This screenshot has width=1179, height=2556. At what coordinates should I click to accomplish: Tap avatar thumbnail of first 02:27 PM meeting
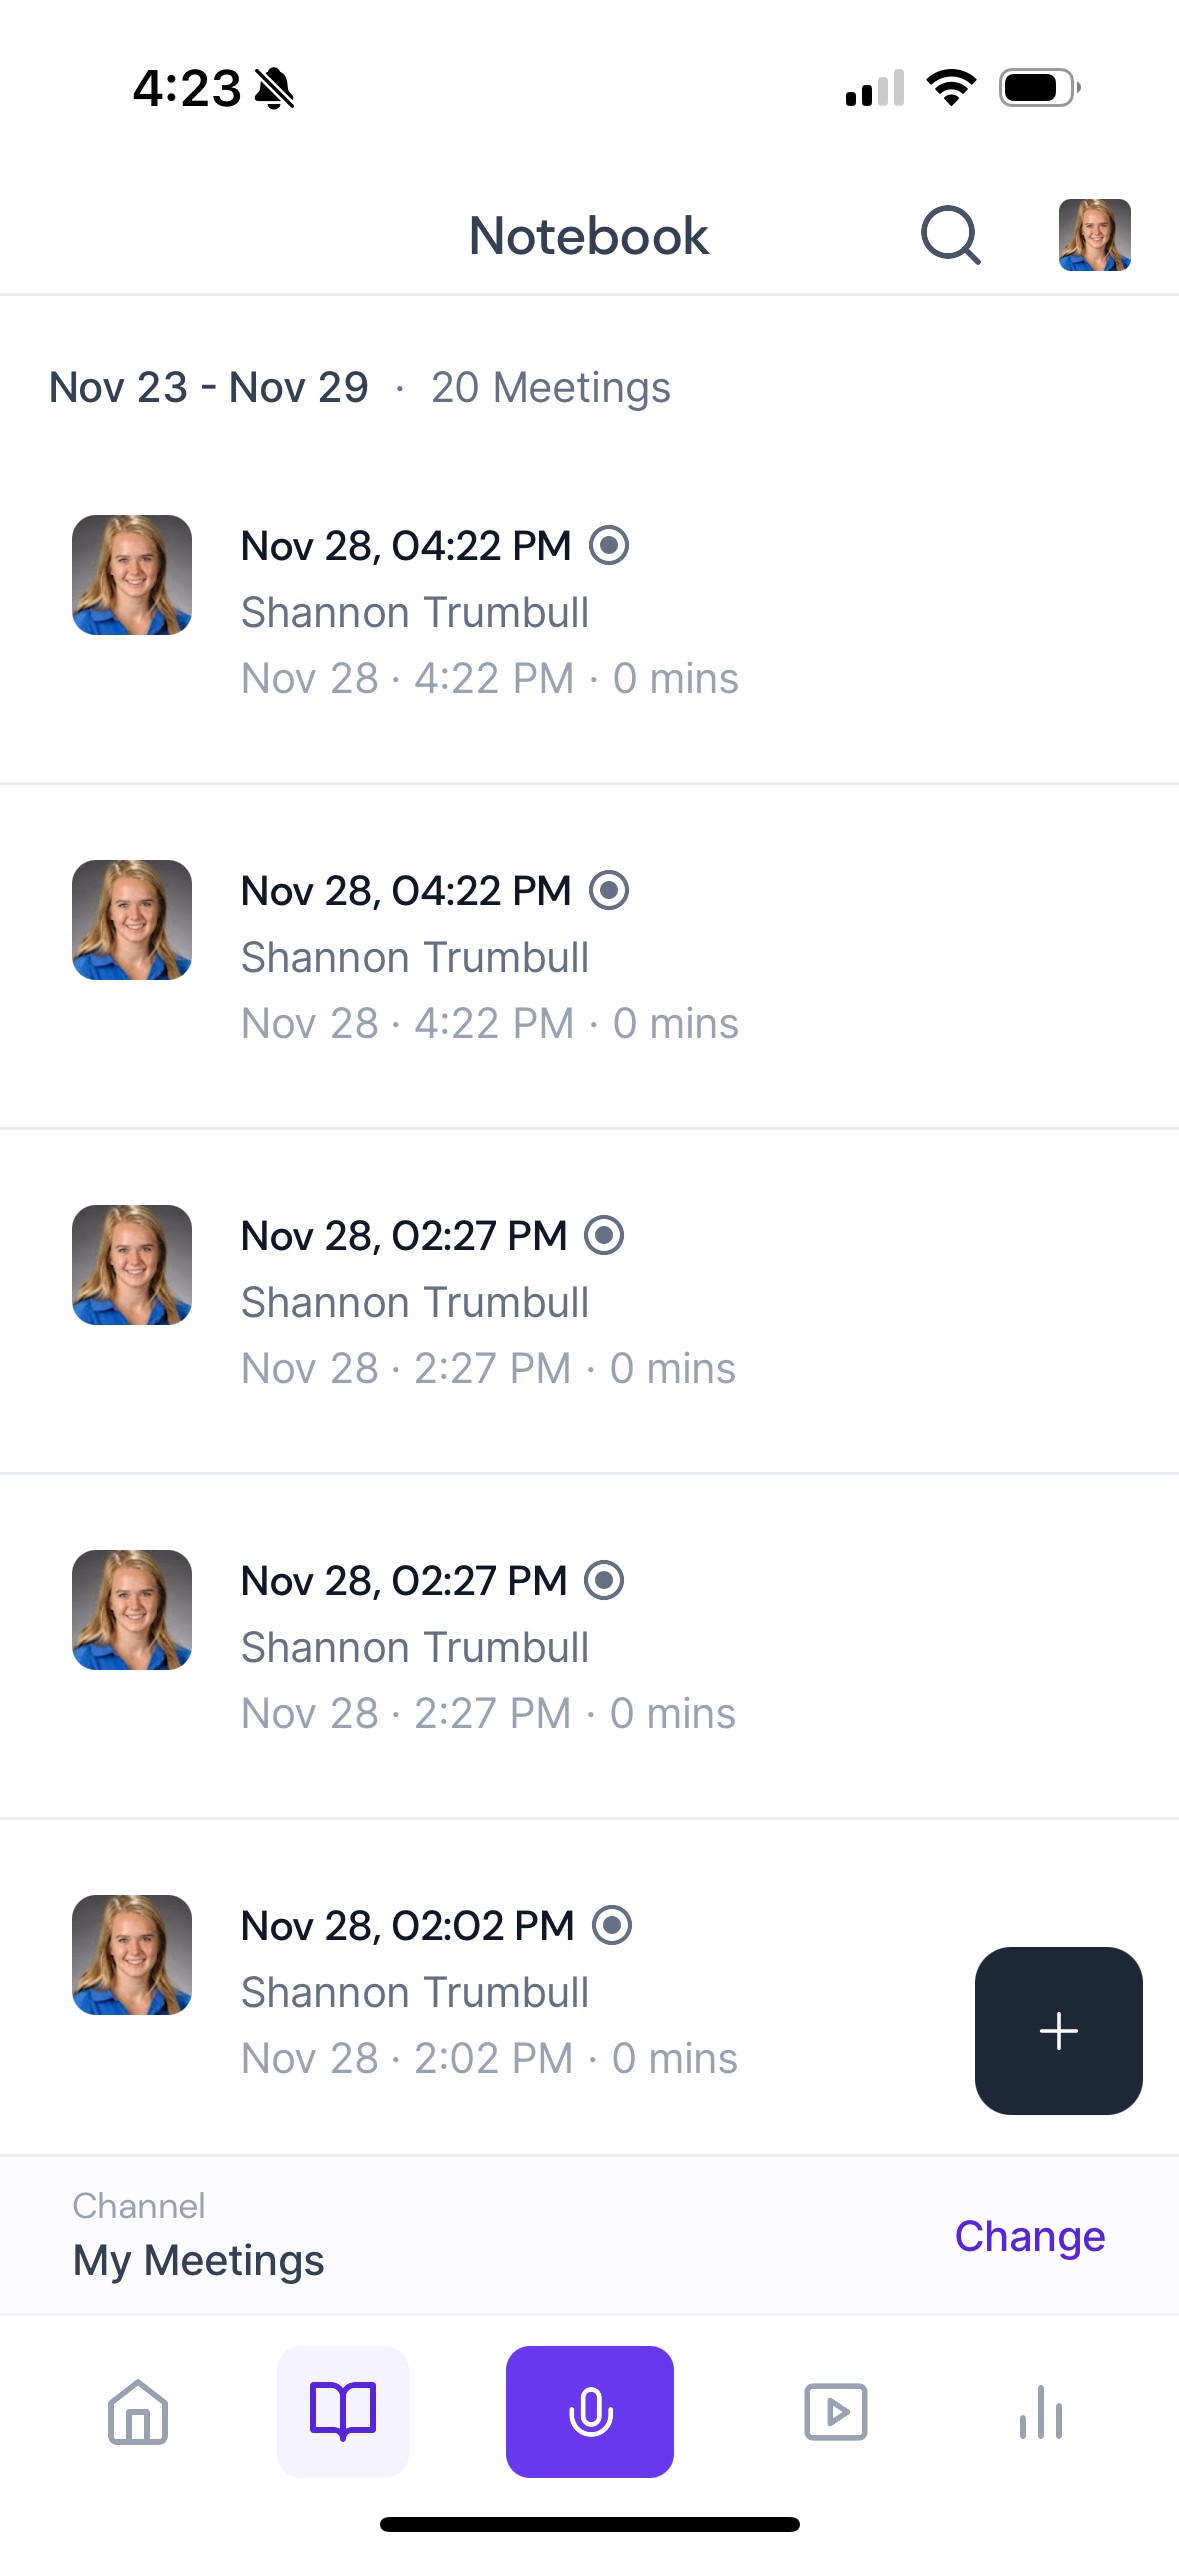[x=132, y=1265]
